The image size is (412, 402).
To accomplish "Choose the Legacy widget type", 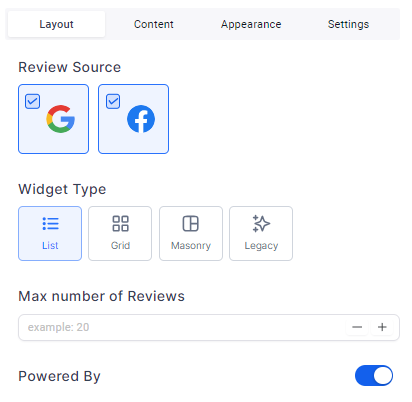I will pos(261,233).
